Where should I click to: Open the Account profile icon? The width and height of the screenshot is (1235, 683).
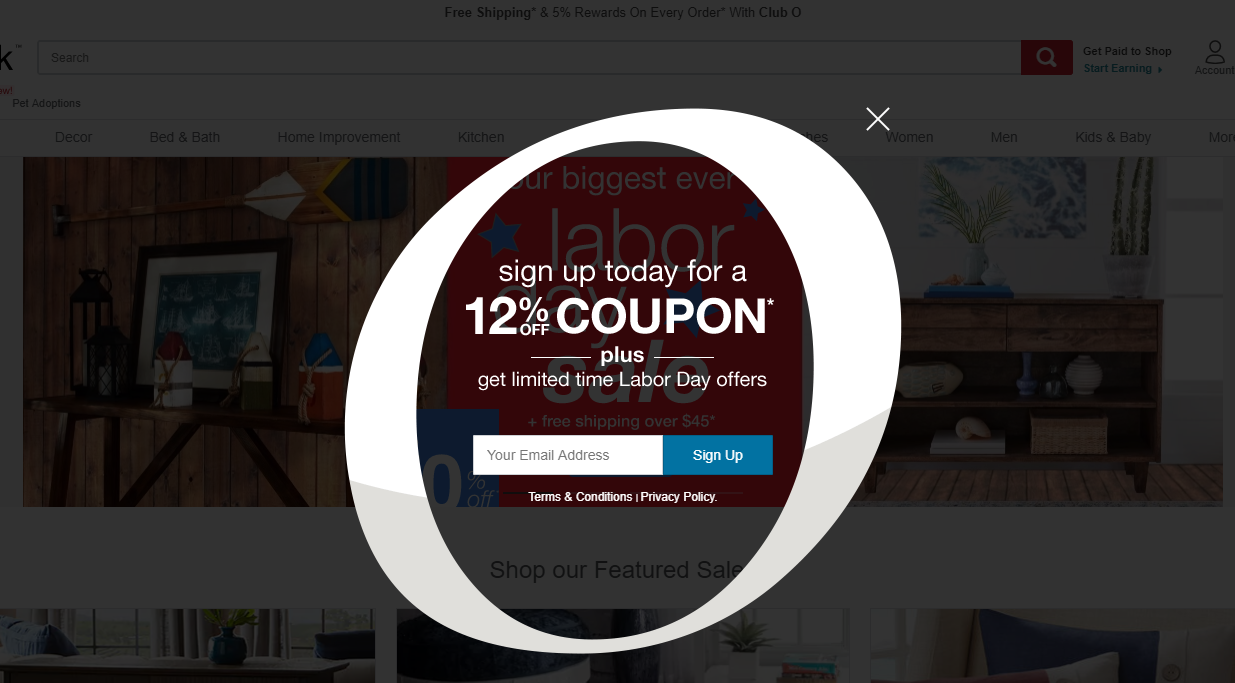click(1214, 57)
